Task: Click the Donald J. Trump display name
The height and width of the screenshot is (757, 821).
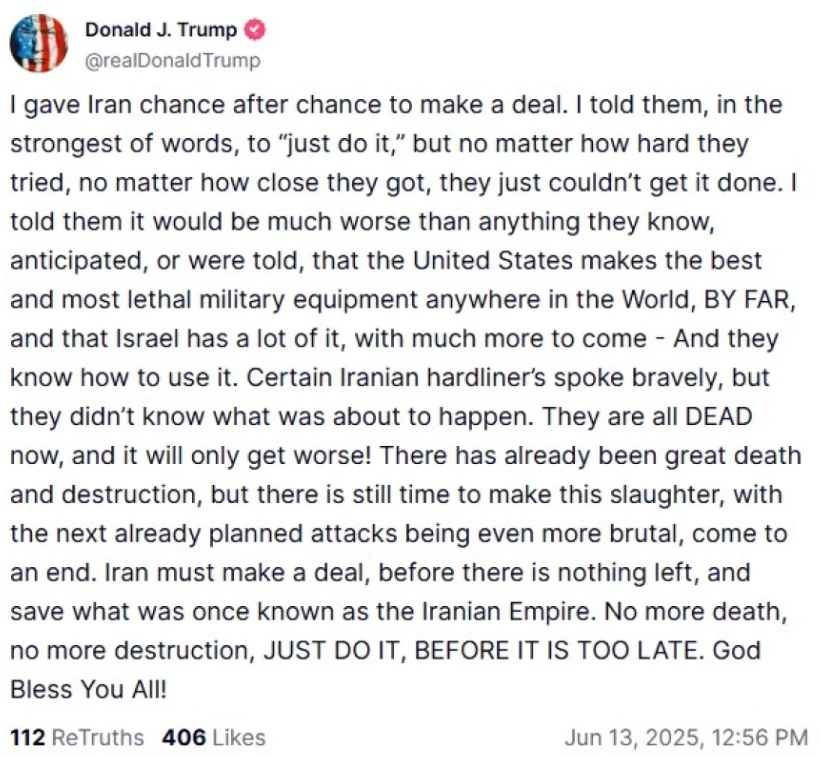Action: click(x=160, y=31)
